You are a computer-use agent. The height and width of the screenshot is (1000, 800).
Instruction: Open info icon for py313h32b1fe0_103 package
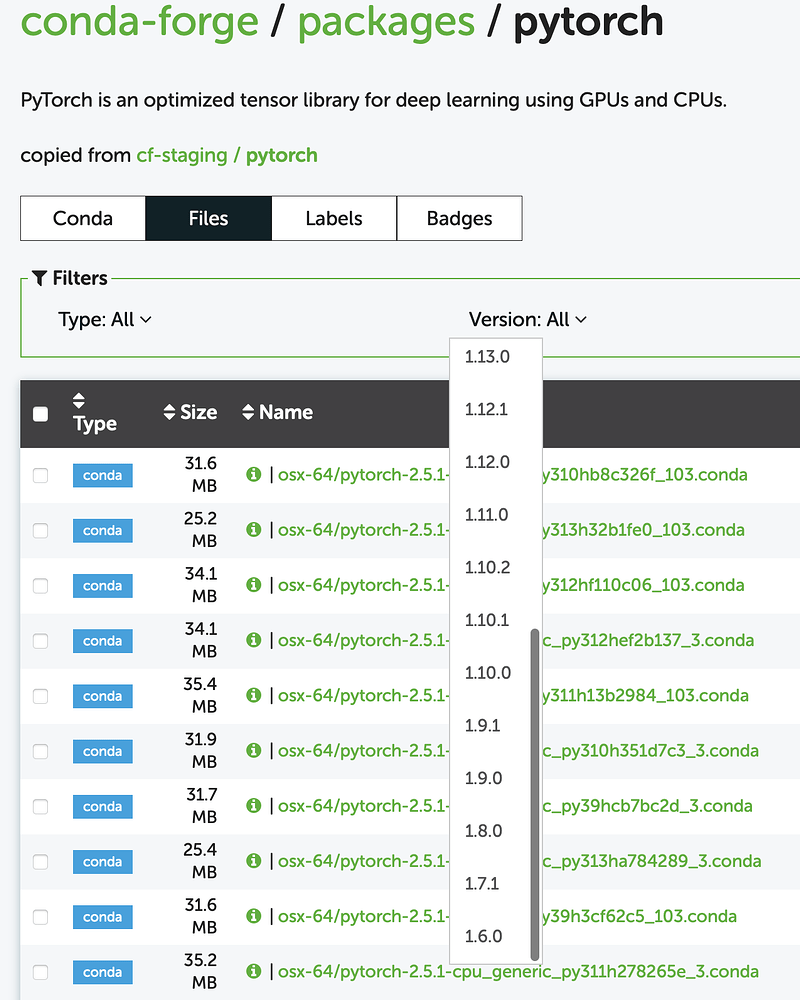click(253, 529)
